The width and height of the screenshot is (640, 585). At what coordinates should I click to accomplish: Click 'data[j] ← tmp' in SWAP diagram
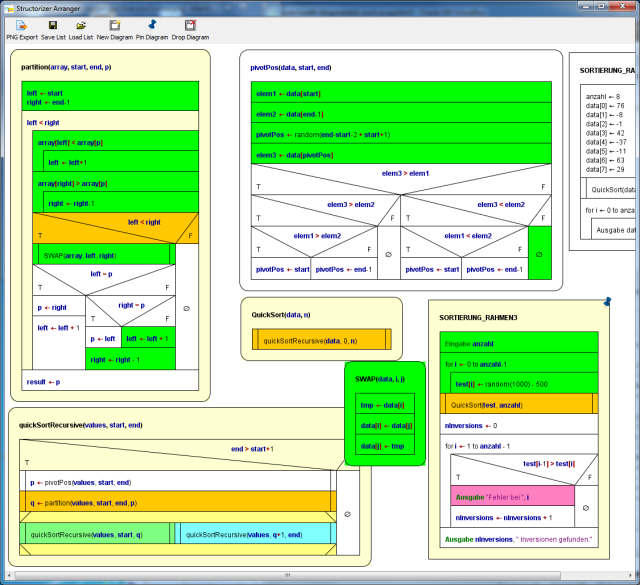coord(385,445)
